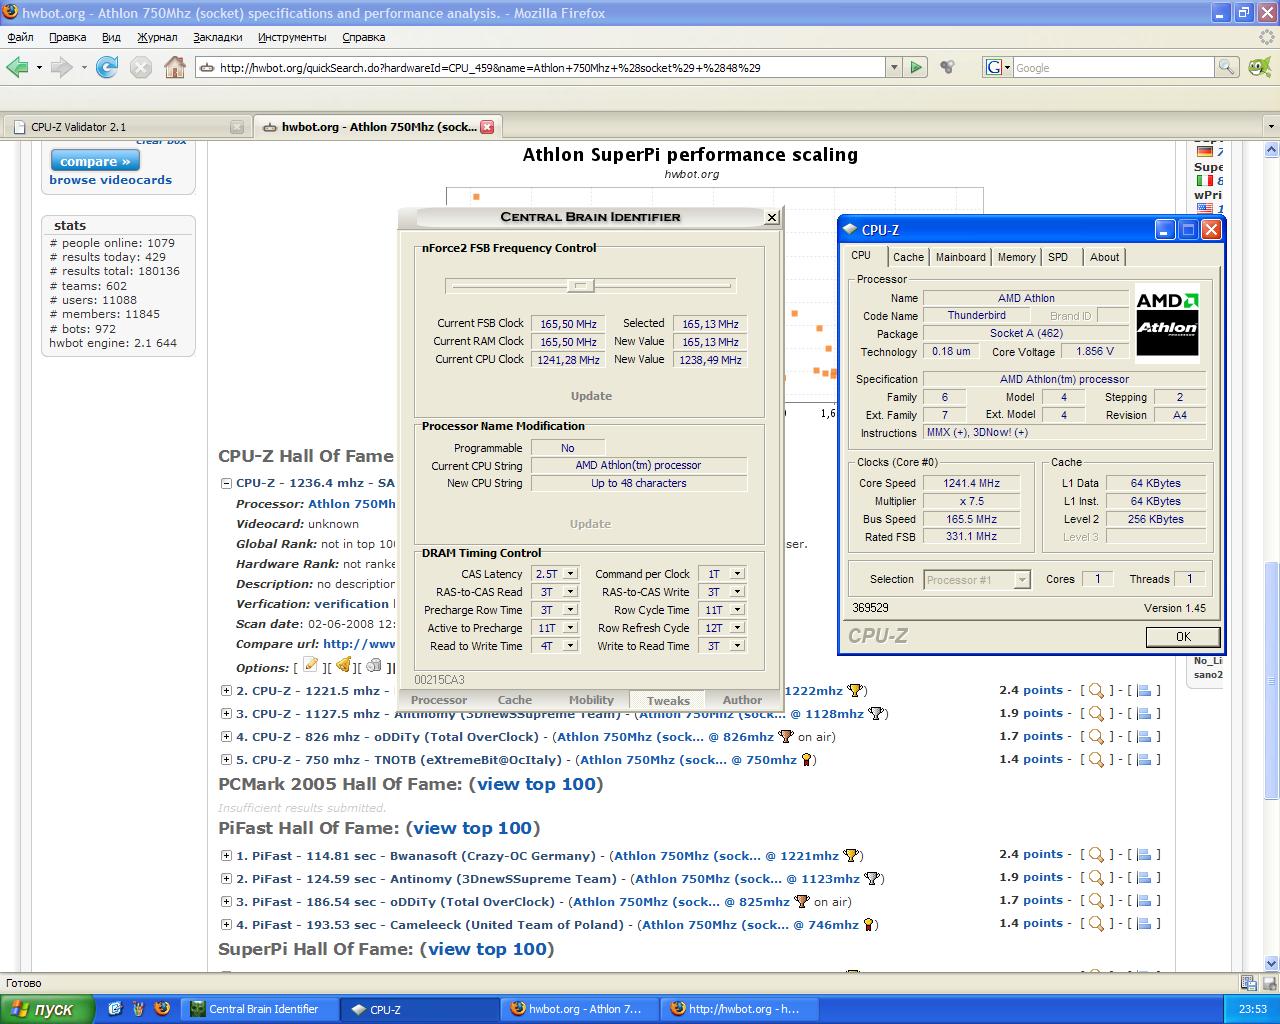Expand the 2. CPU-Z 1221.5 mhz entry
This screenshot has height=1024, width=1280.
pos(227,690)
